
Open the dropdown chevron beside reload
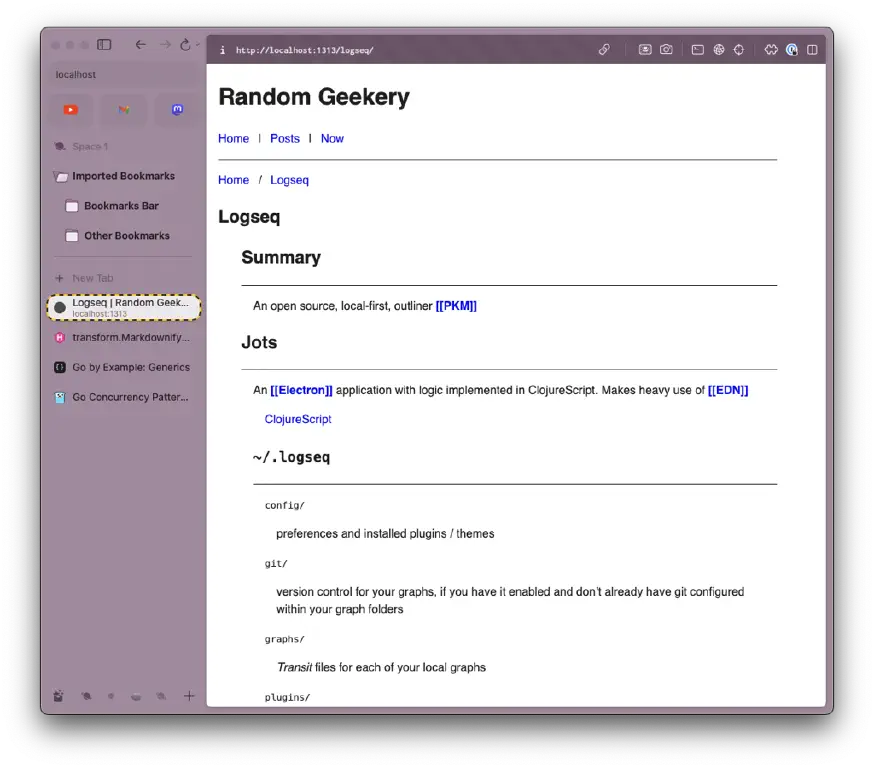tap(197, 45)
